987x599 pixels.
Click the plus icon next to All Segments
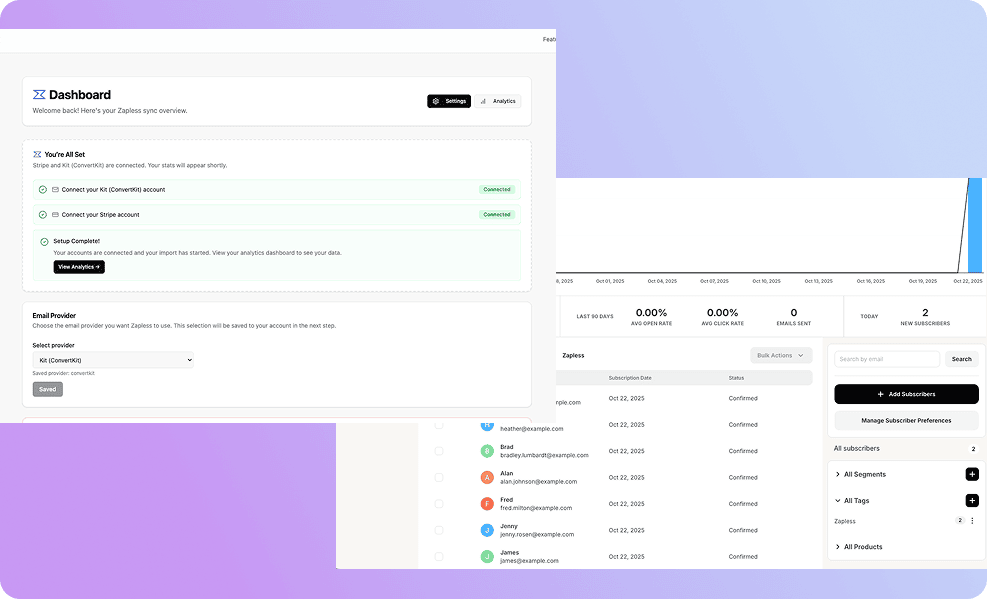972,474
